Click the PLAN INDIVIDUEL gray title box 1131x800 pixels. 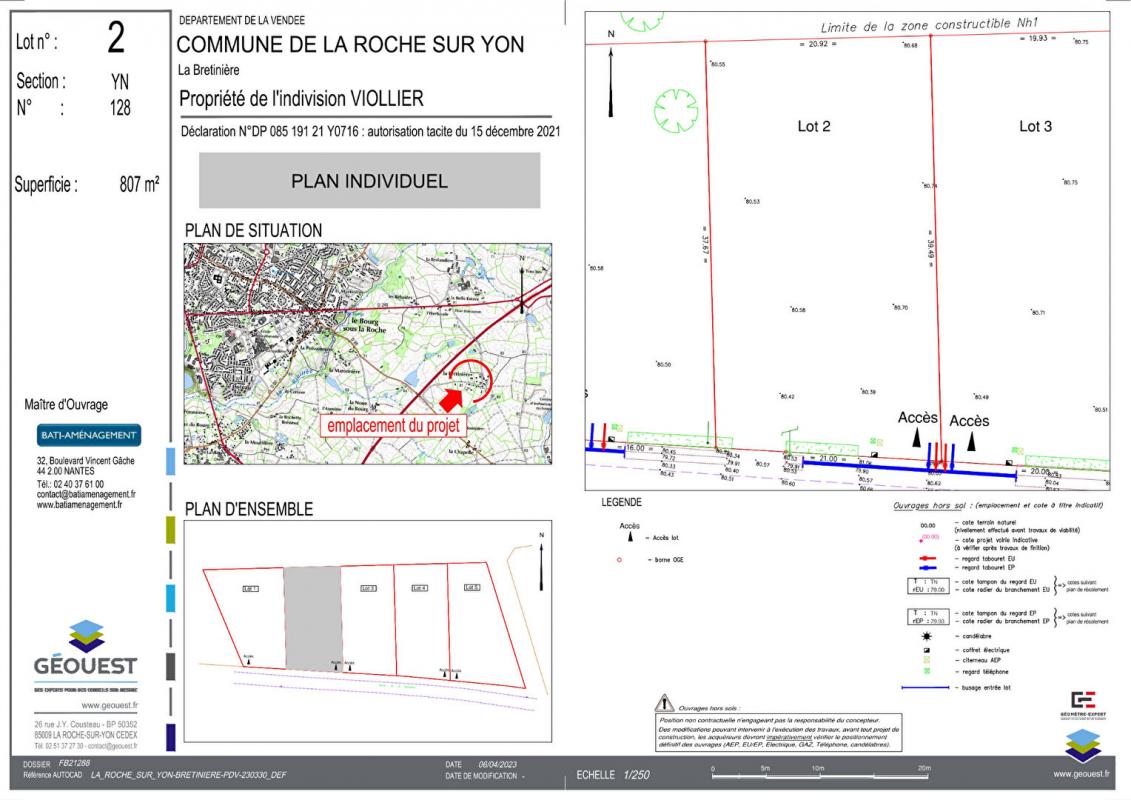[369, 181]
